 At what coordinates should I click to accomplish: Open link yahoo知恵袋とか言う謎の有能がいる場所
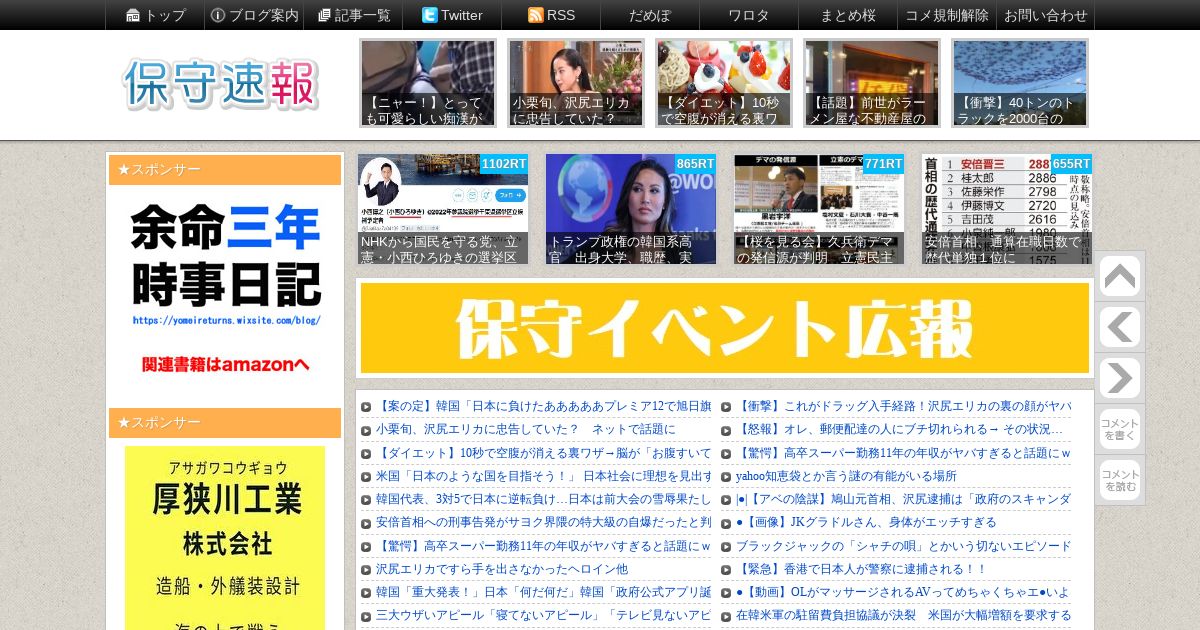(846, 476)
